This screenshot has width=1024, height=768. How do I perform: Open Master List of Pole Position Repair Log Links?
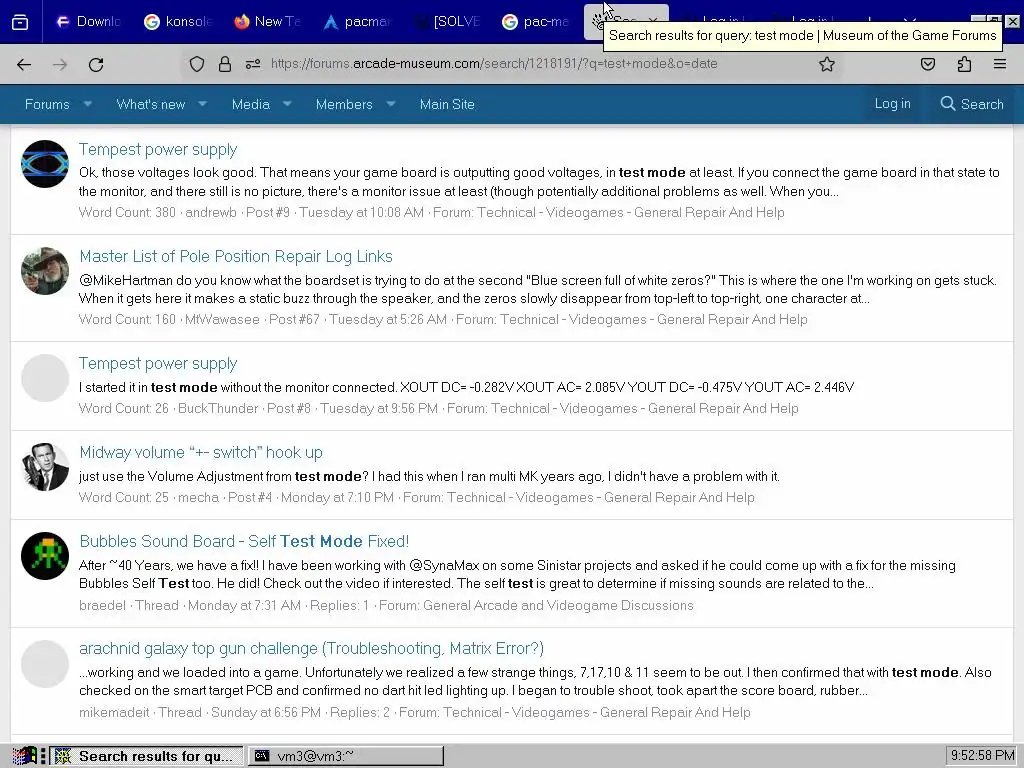(x=236, y=257)
